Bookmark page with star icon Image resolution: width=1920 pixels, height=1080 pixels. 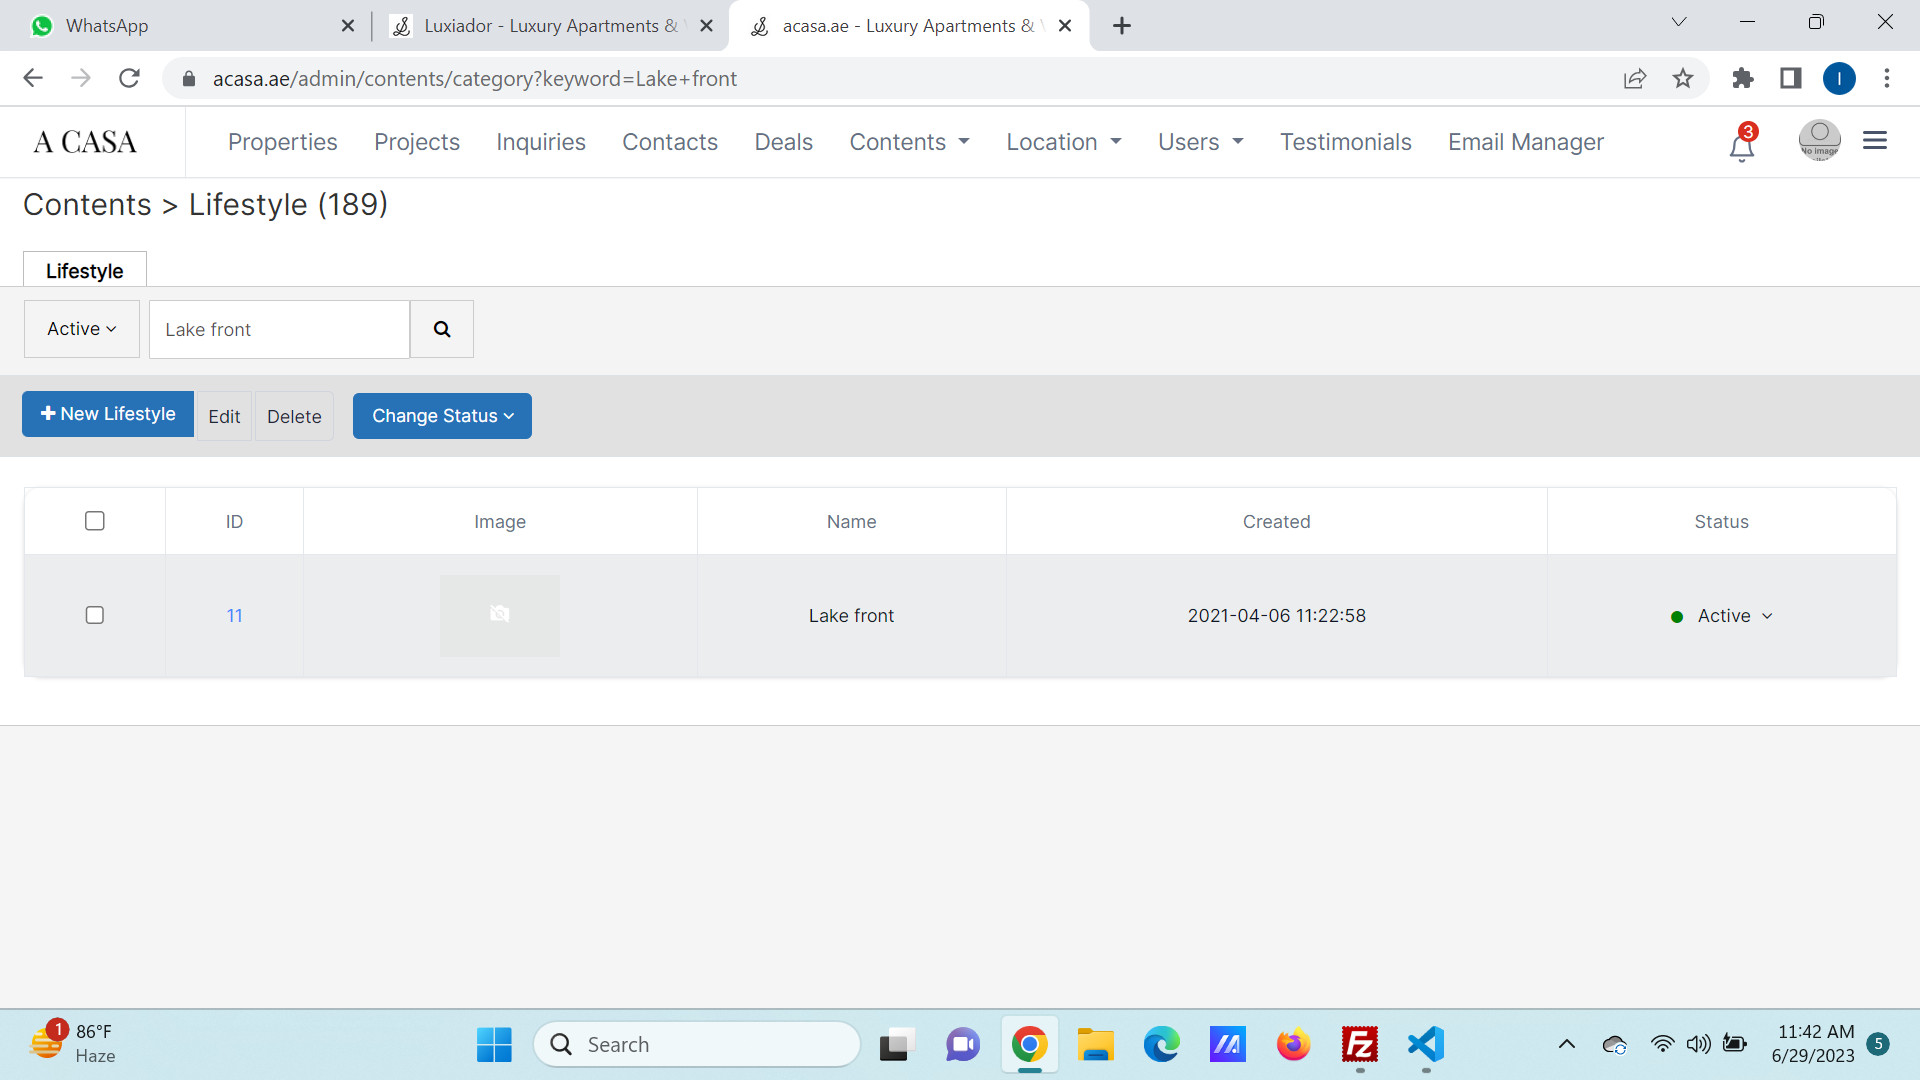point(1683,78)
